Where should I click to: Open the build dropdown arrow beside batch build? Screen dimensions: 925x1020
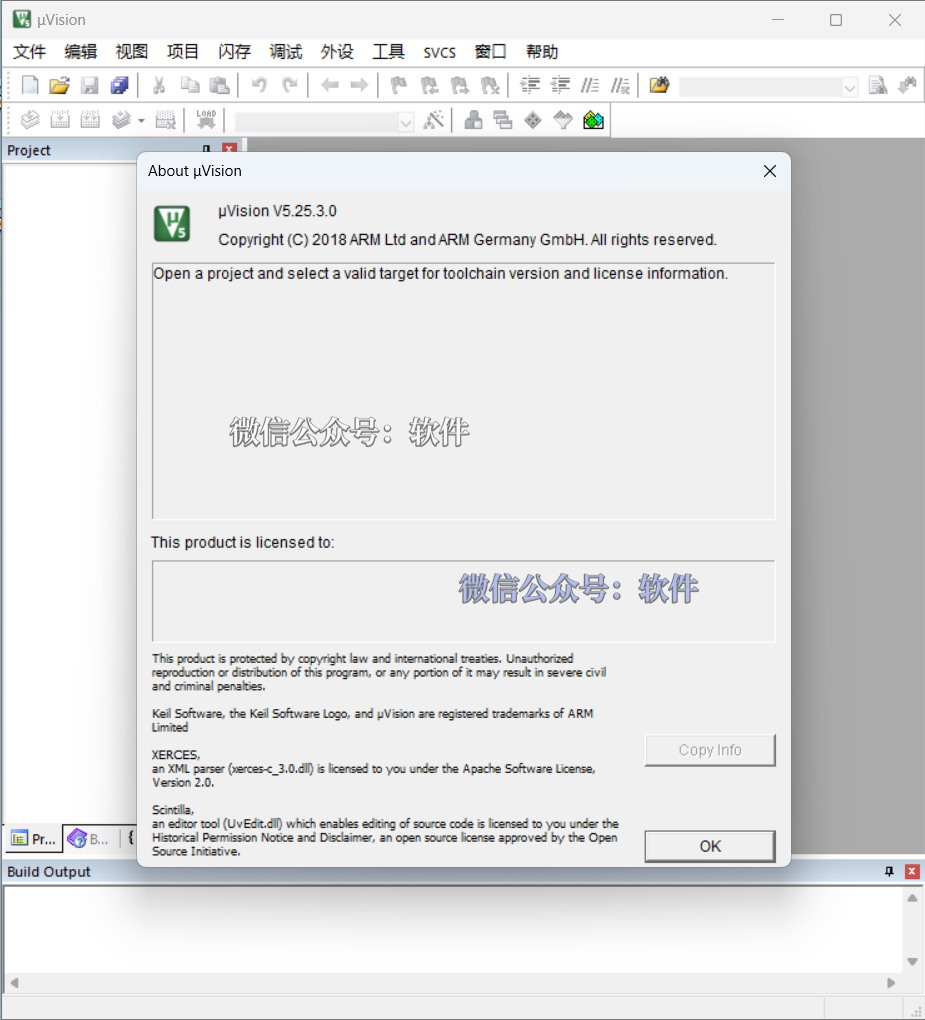(141, 120)
